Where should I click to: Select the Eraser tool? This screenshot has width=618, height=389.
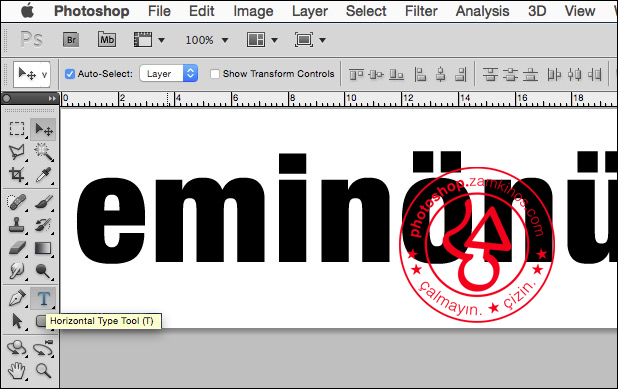17,248
